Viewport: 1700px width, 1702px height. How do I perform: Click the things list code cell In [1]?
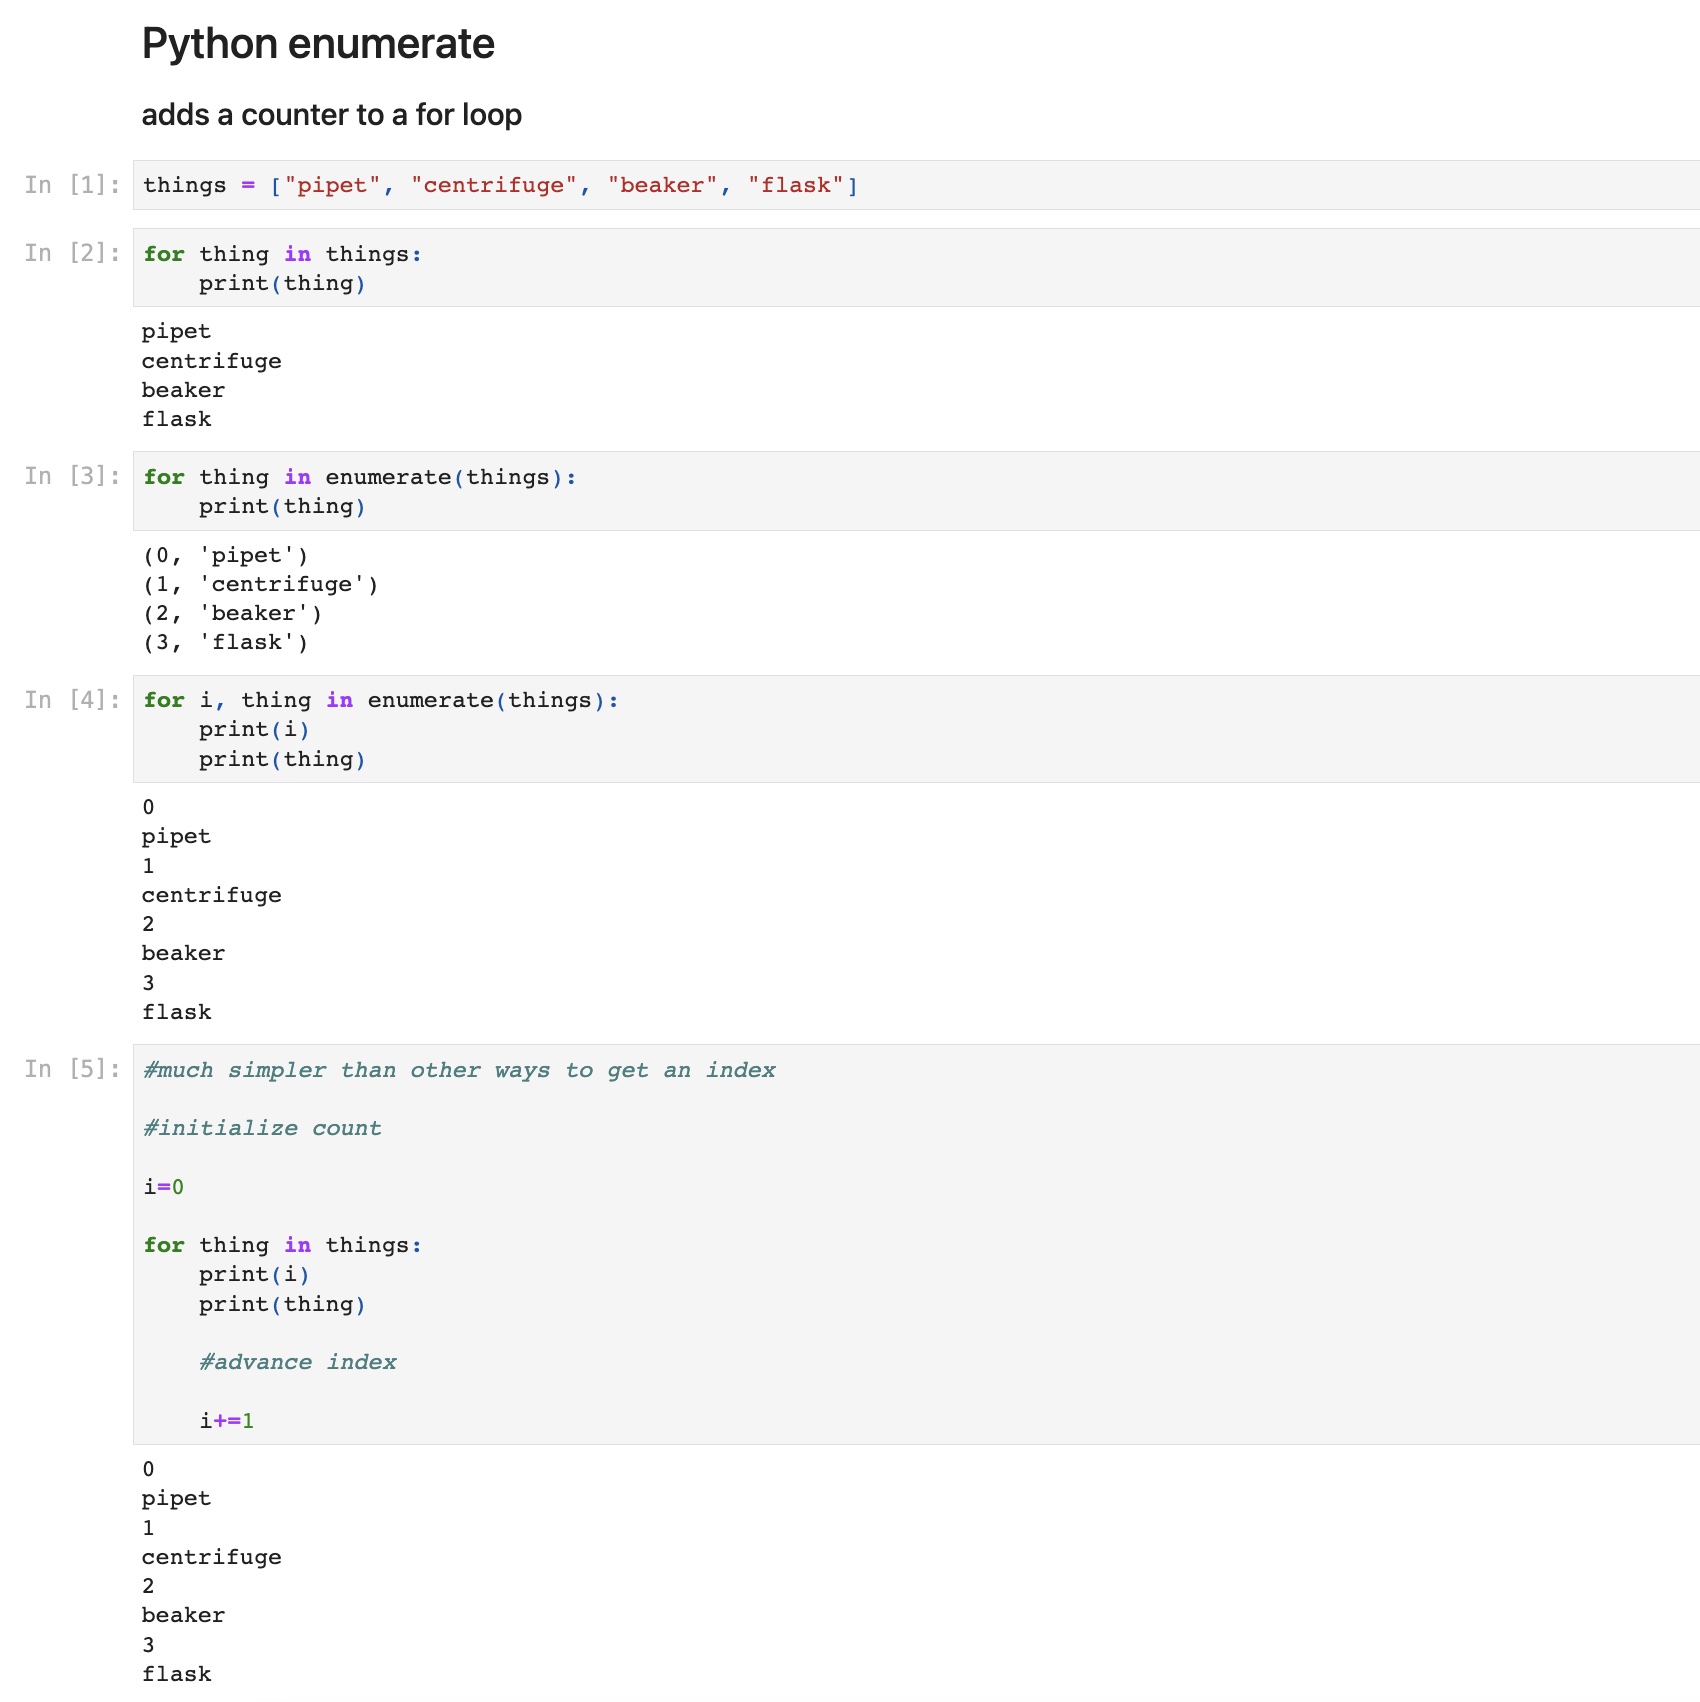[916, 185]
